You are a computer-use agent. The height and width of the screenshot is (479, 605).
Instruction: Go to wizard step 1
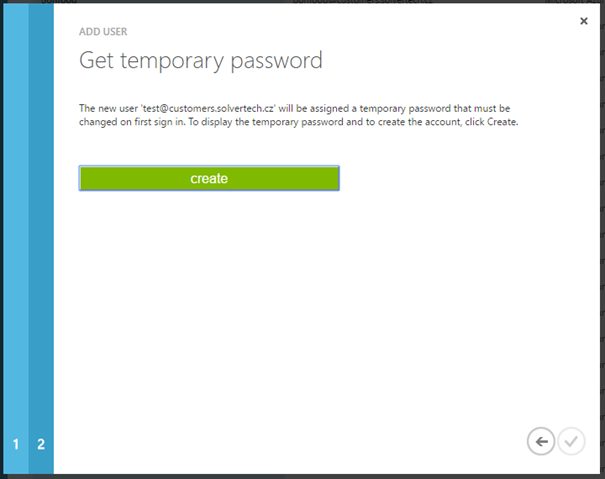[x=16, y=444]
